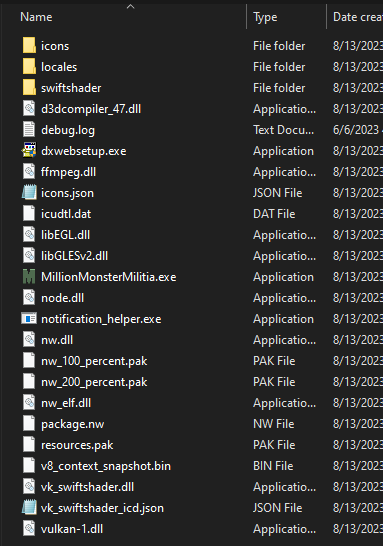Select the folder name swiftshader

71,88
